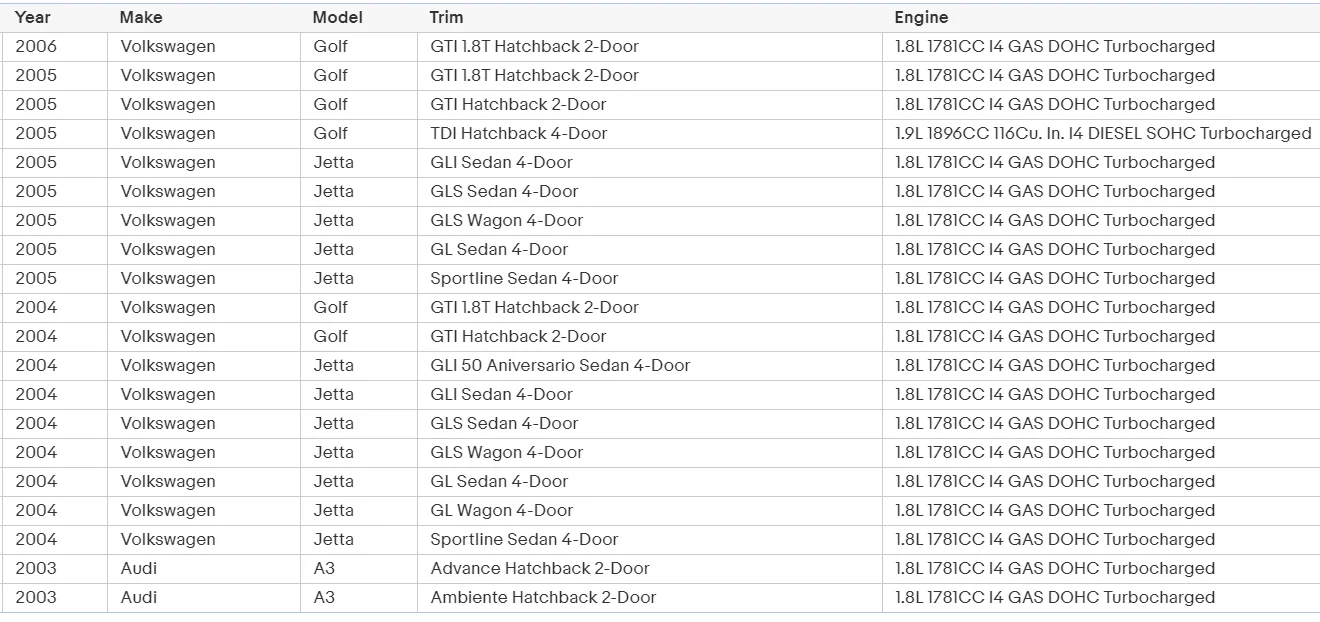
Task: Click the Model column header
Action: pos(337,17)
